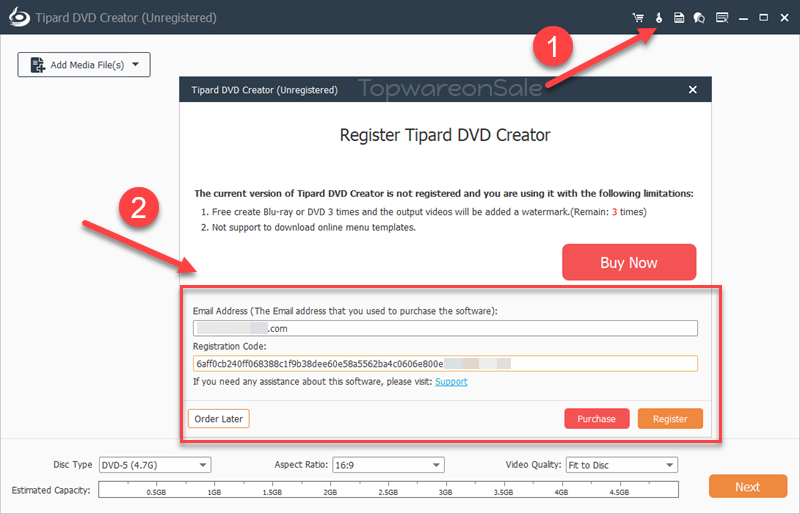Image resolution: width=800 pixels, height=514 pixels.
Task: Focus the Registration Code input field
Action: point(445,363)
